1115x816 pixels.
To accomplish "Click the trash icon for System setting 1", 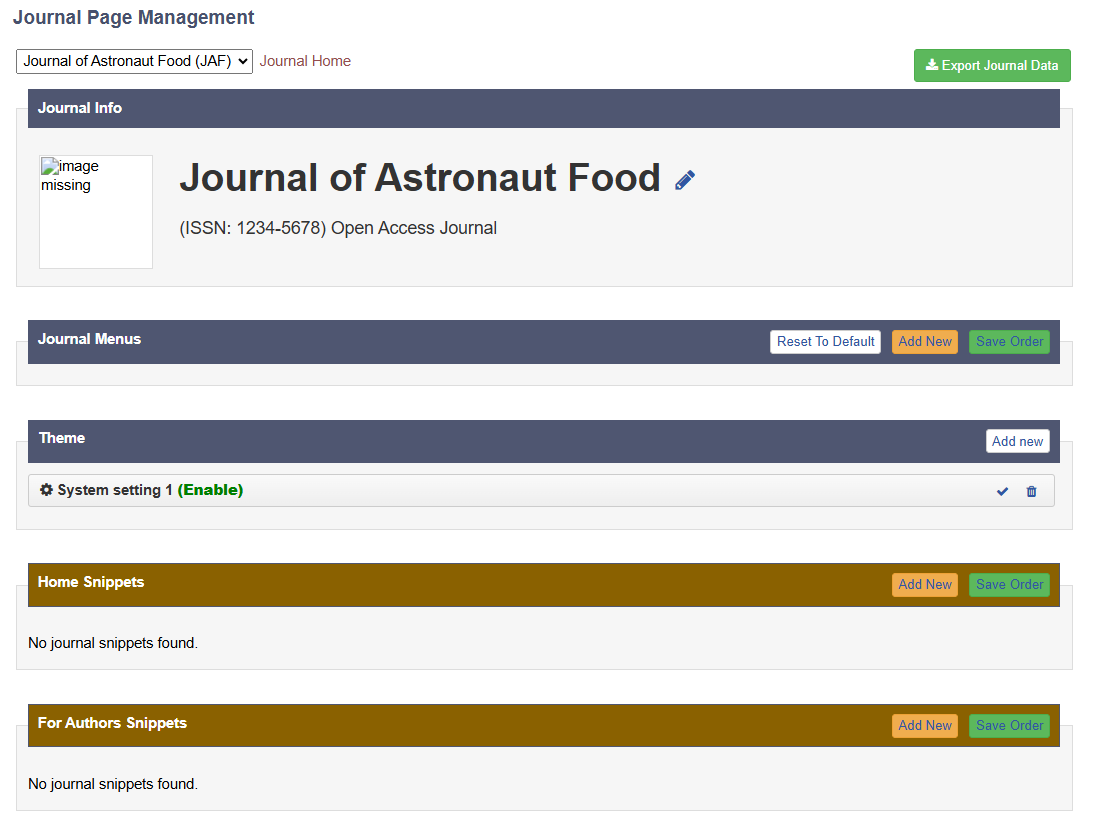I will [x=1032, y=491].
